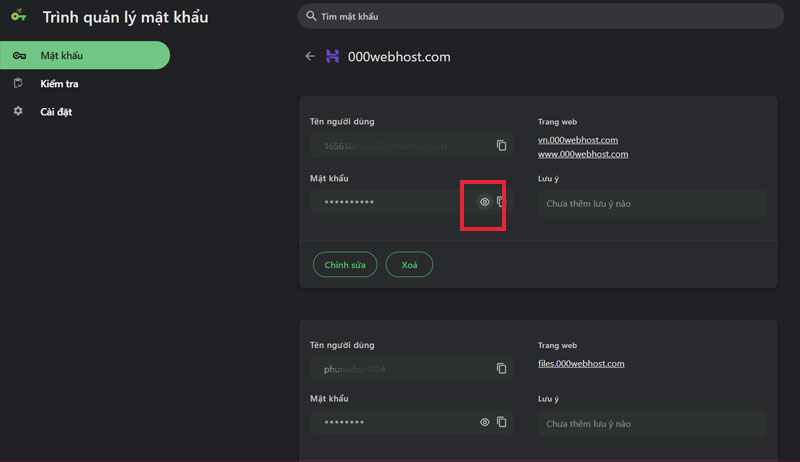Click the first entry's Lưu ý note field

coord(651,203)
